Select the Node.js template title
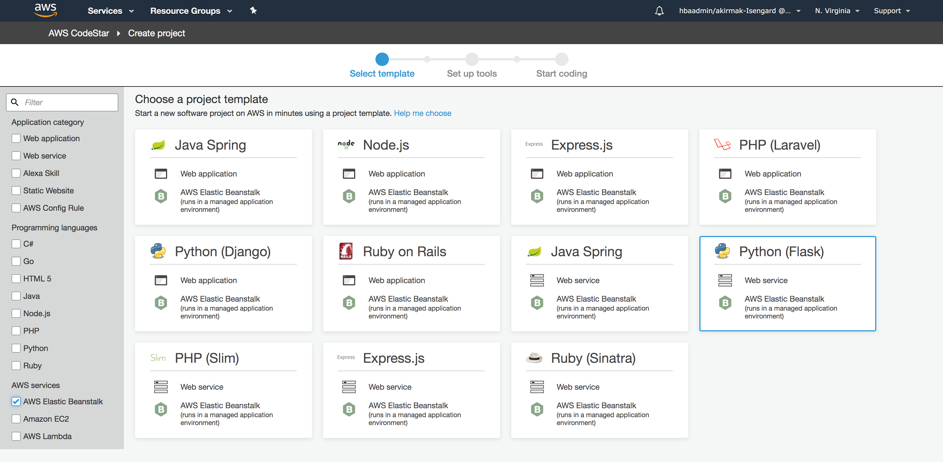 click(386, 145)
